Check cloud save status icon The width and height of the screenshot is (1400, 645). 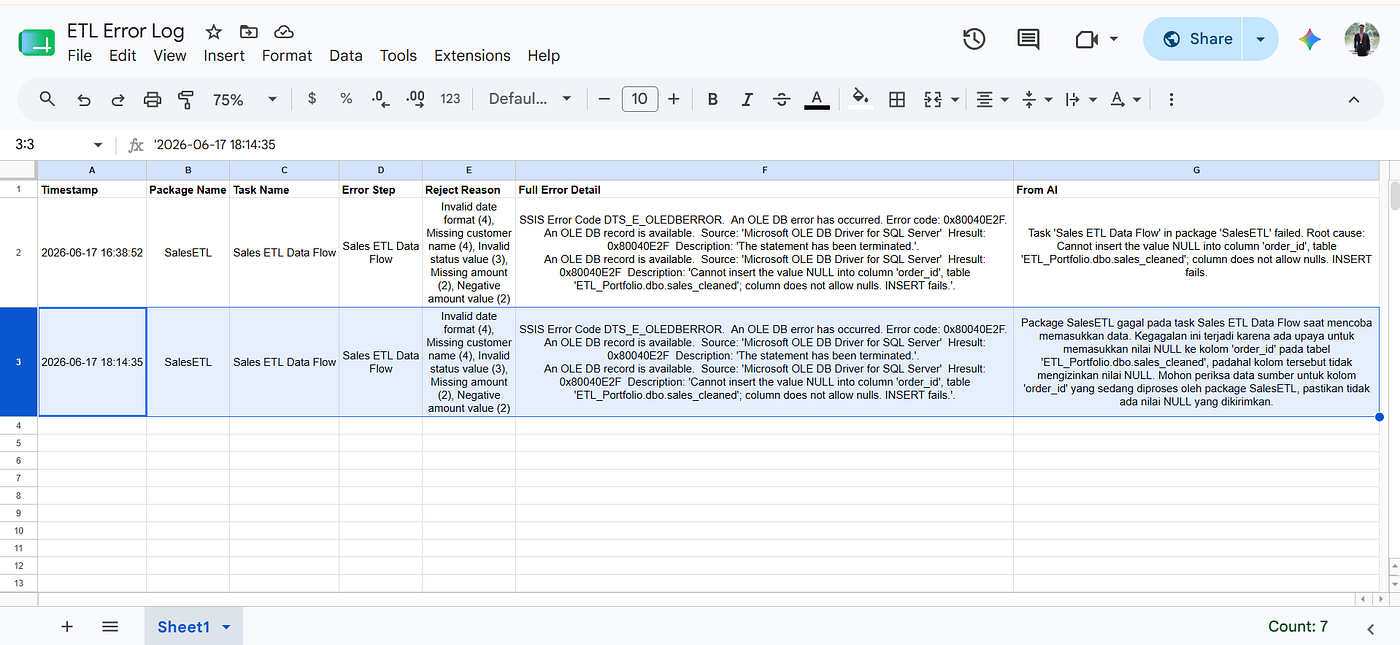coord(283,32)
